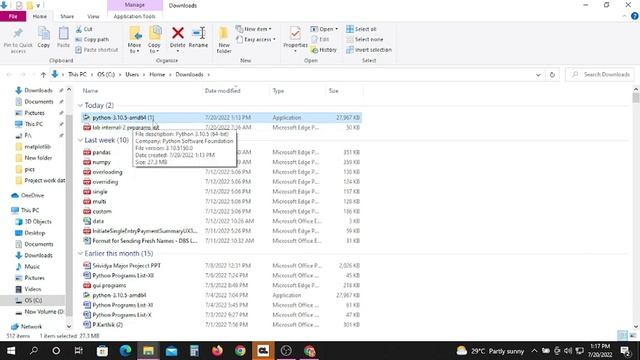This screenshot has height=360, width=640.
Task: Click the Manage contextual tab
Action: pos(135,5)
